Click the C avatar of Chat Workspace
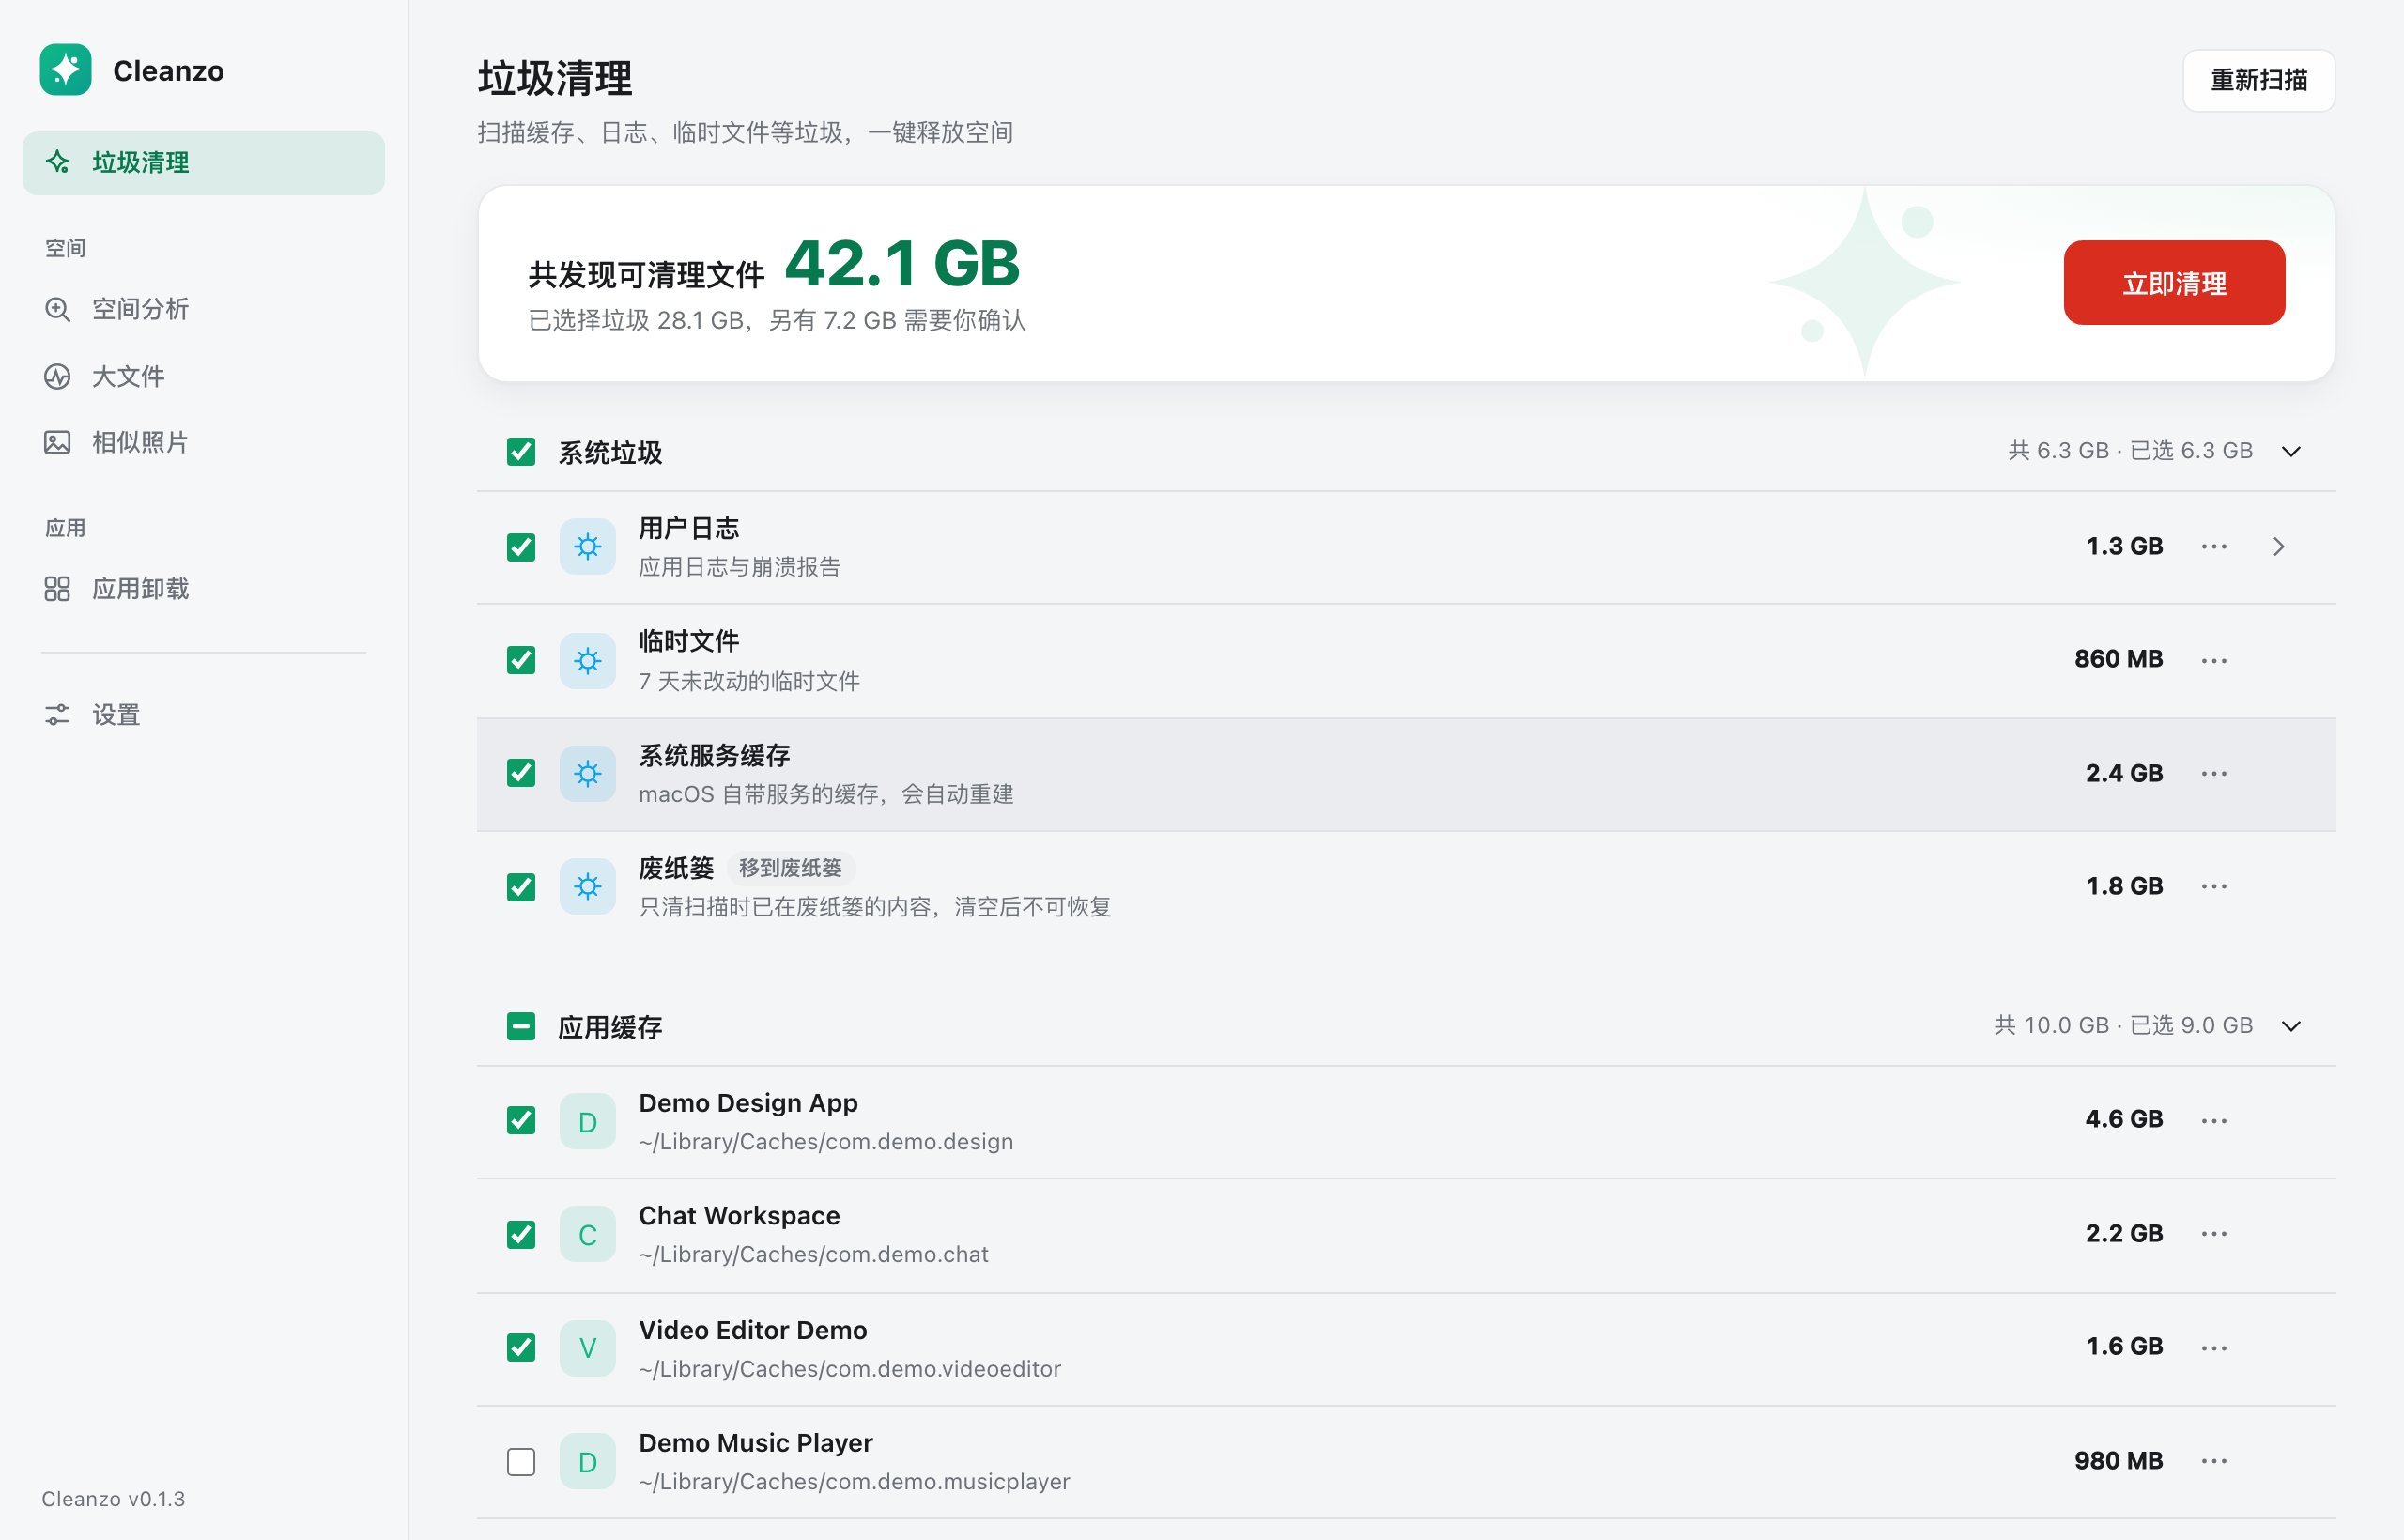The width and height of the screenshot is (2404, 1540). click(588, 1235)
